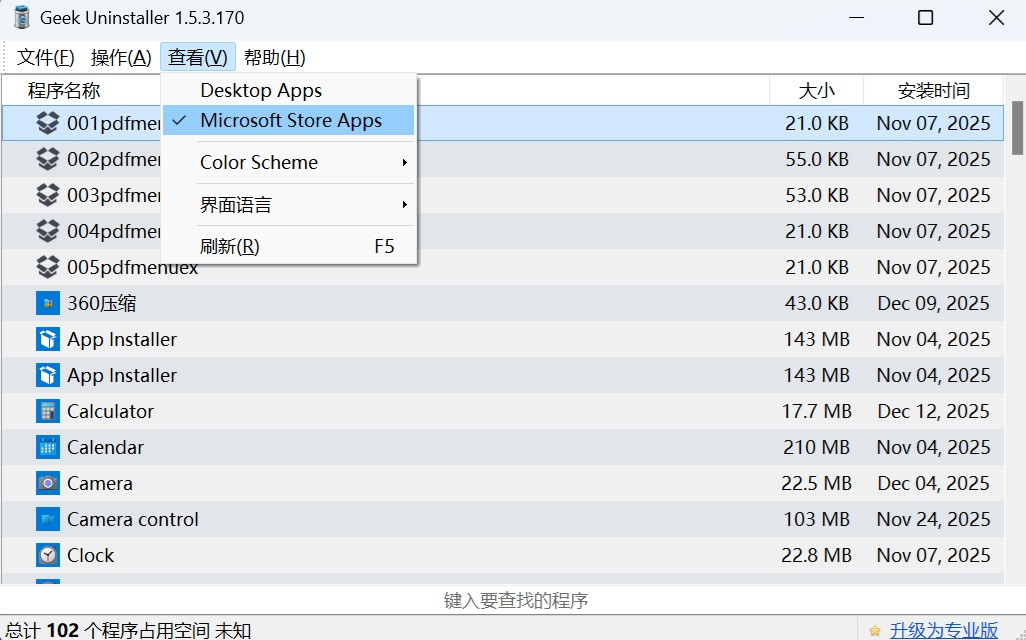The width and height of the screenshot is (1026, 640).
Task: Click the 005pdfmenuex program icon
Action: (x=47, y=267)
